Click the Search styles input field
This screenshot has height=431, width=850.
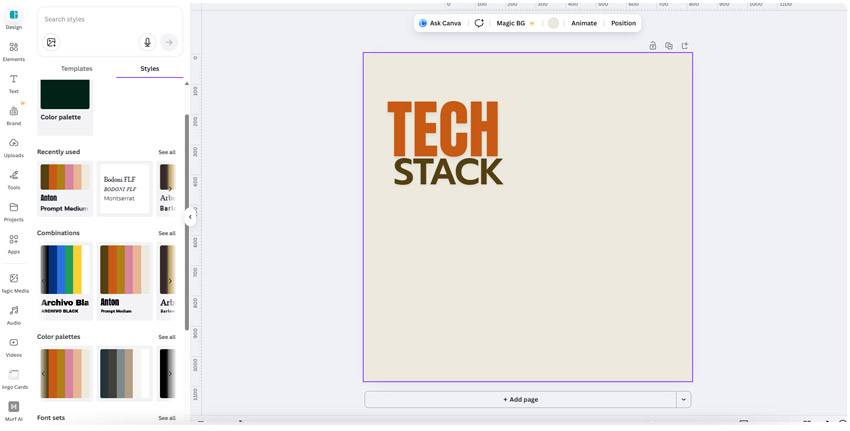[100, 19]
